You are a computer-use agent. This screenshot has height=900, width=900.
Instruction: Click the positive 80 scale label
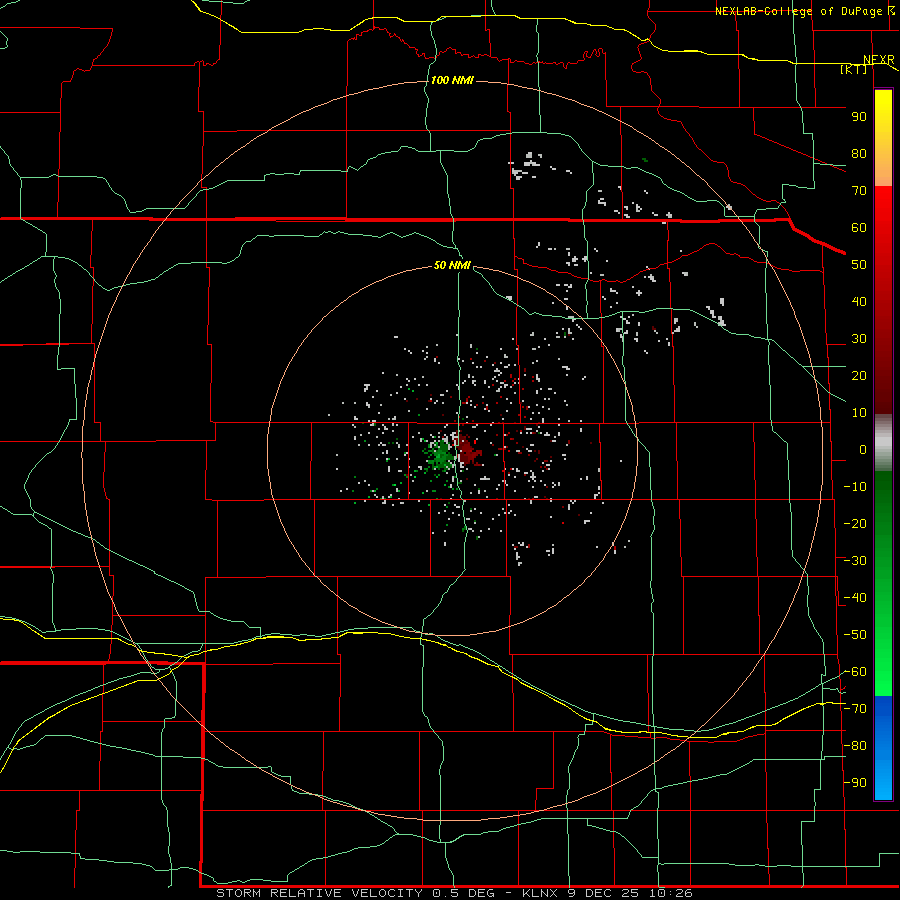[859, 153]
